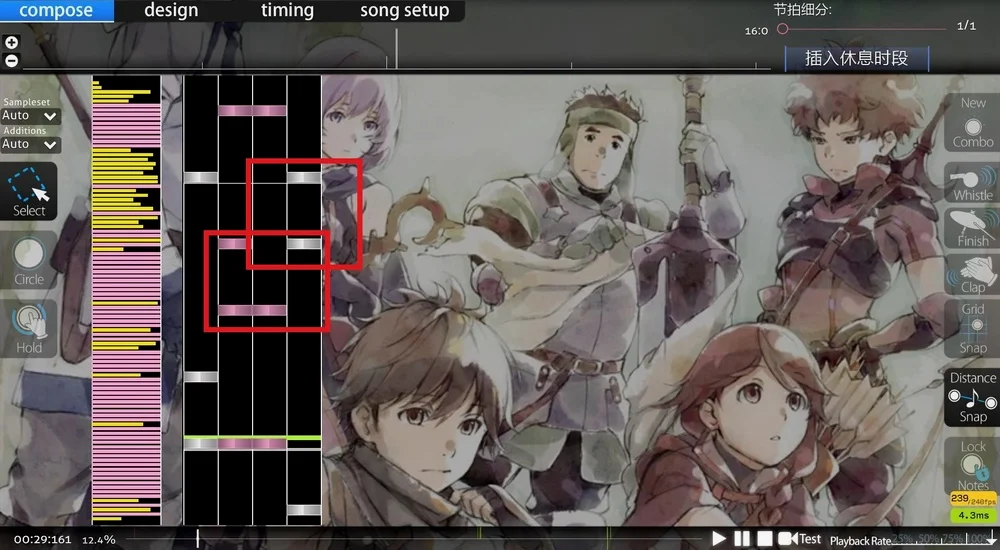Click the 00:29:161 timestamp
This screenshot has height=550, width=1000.
43,540
